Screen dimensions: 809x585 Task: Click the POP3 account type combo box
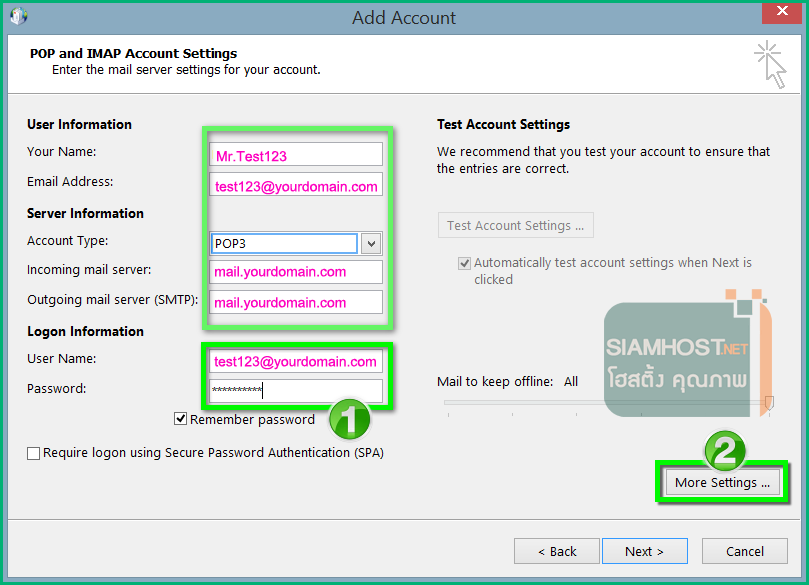coord(284,243)
